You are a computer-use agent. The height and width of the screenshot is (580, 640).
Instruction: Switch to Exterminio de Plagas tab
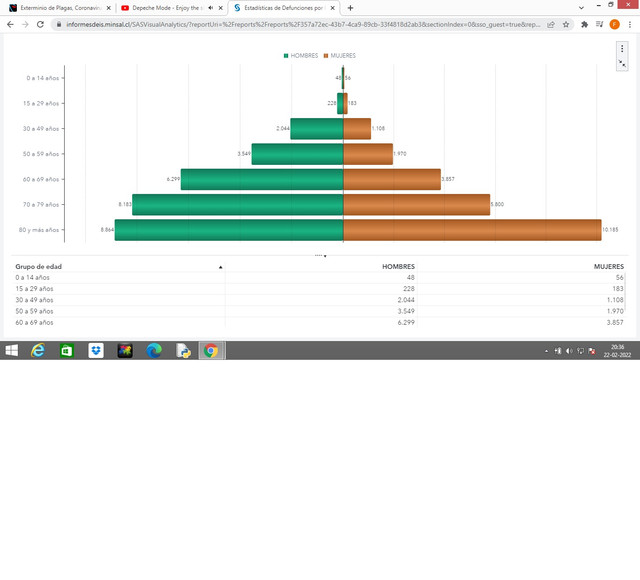tap(60, 8)
